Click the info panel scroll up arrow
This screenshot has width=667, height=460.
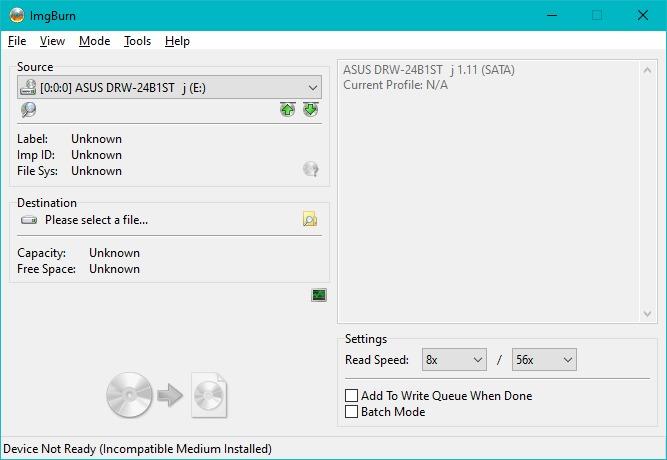(x=647, y=70)
